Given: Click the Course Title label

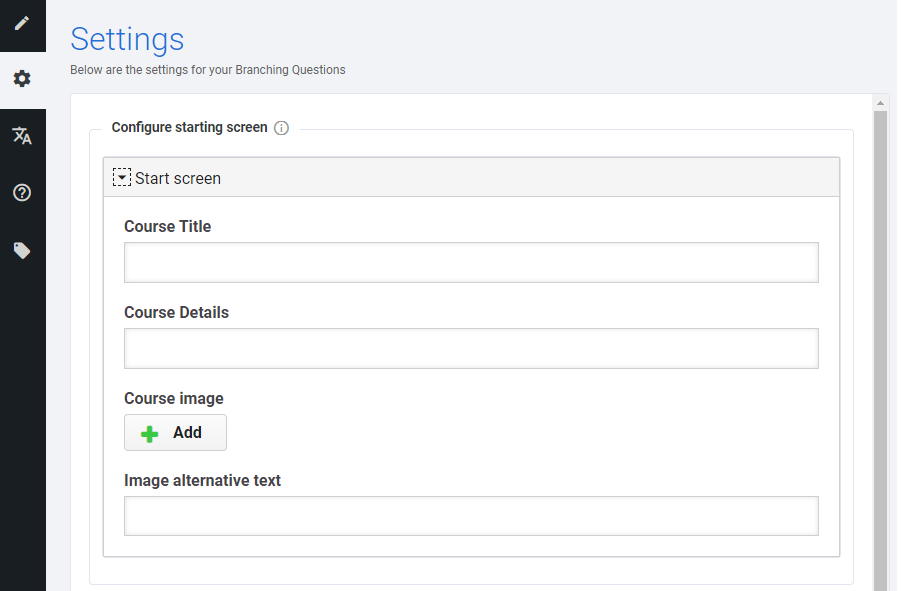Looking at the screenshot, I should click(168, 226).
